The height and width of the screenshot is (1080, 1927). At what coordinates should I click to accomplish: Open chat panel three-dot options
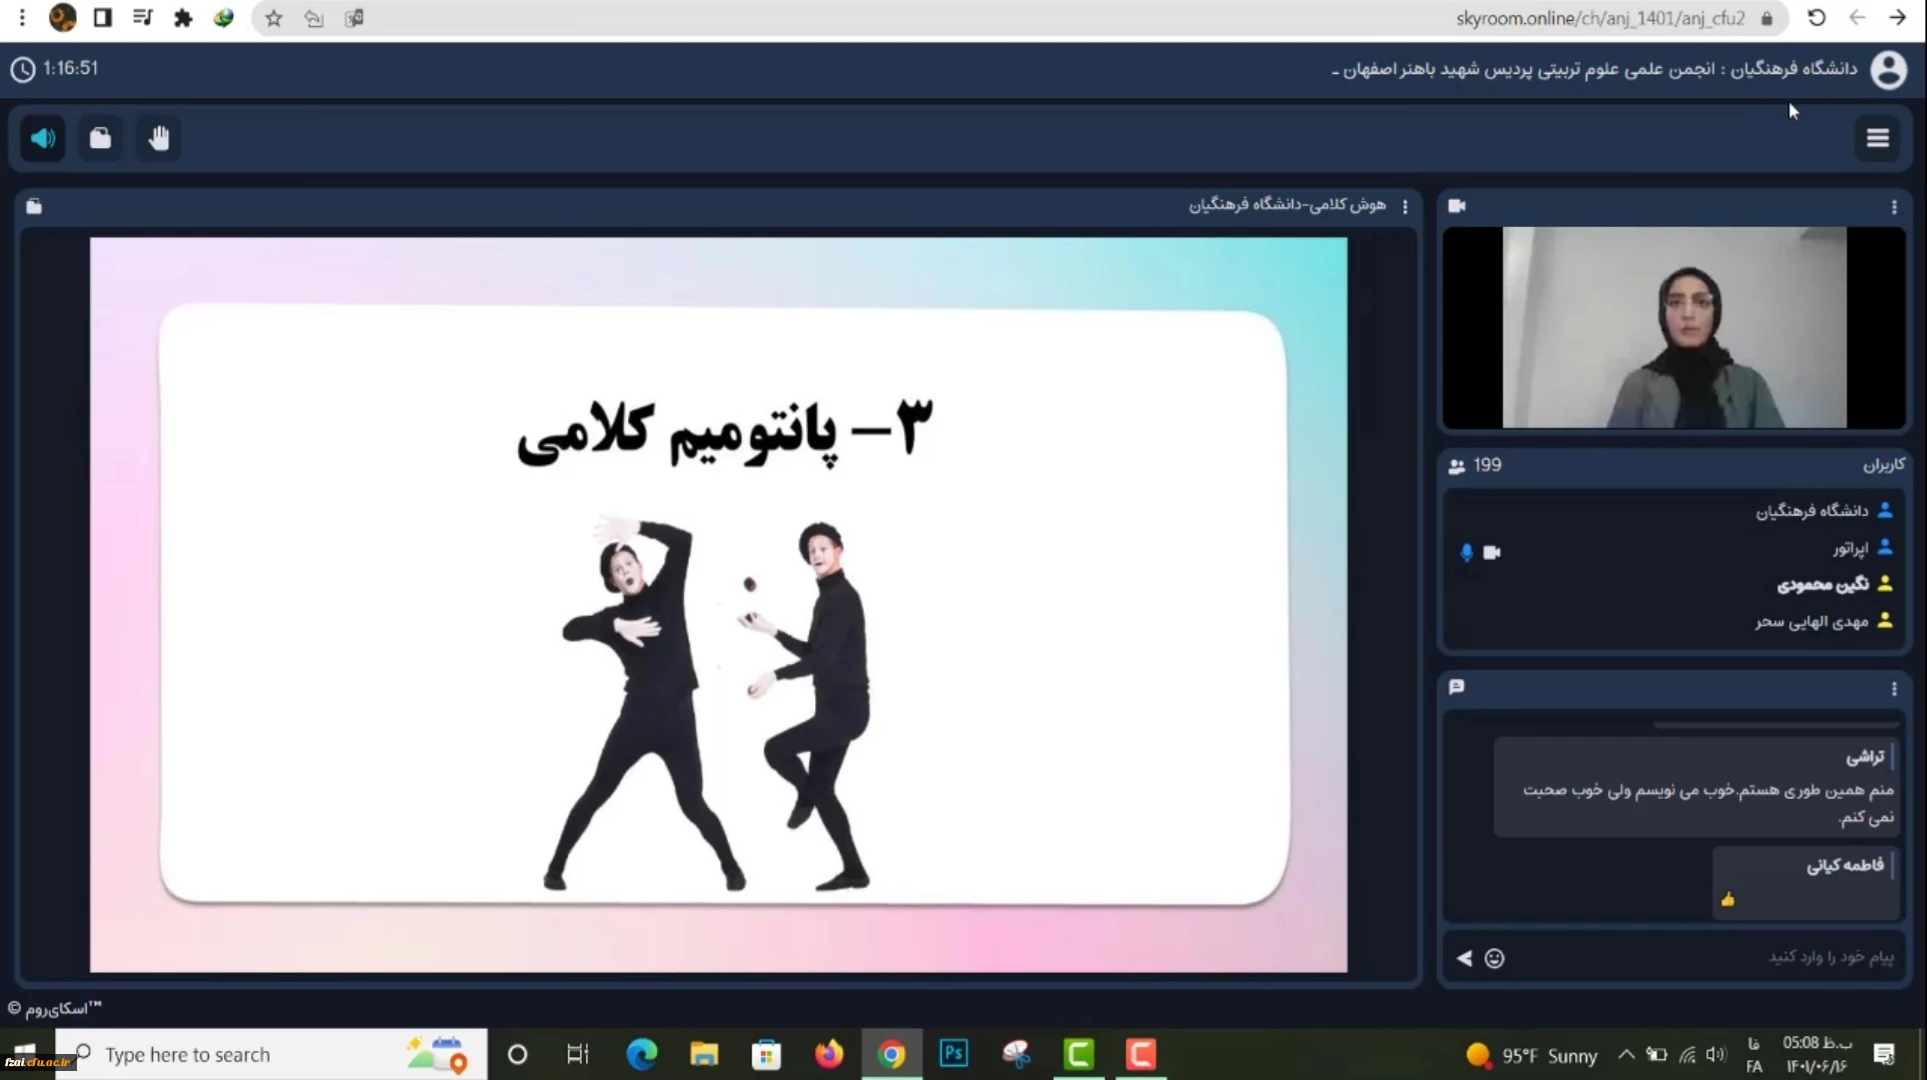(x=1893, y=689)
